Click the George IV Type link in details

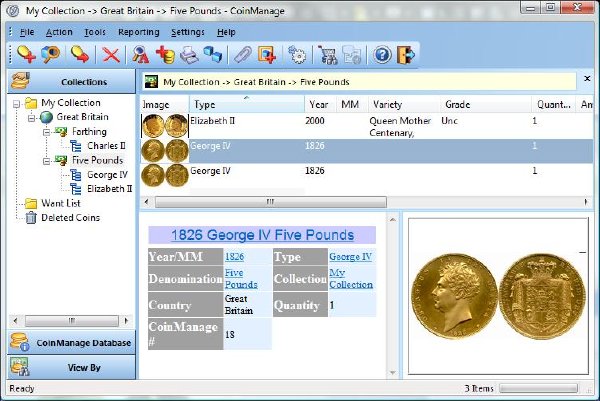(351, 257)
